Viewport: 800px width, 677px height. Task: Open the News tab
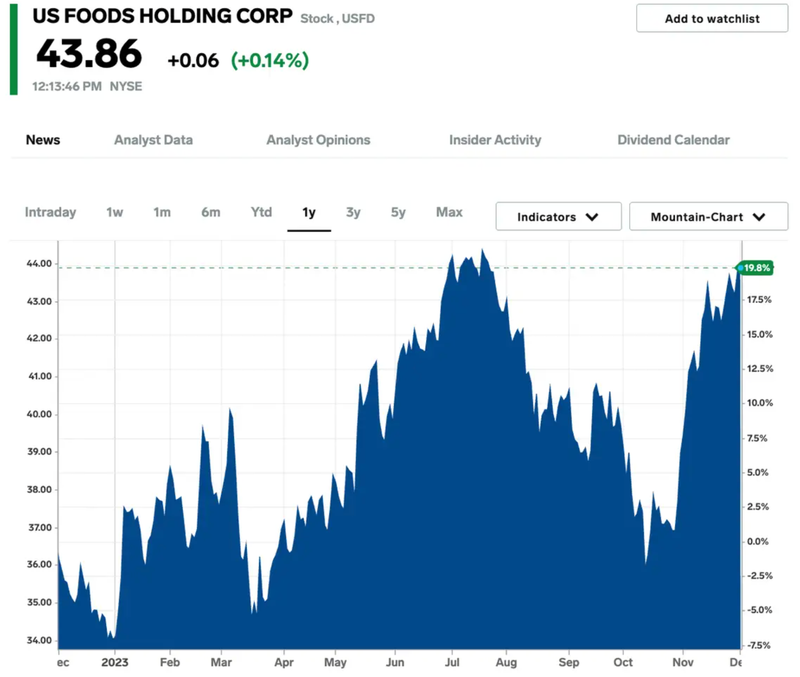43,140
